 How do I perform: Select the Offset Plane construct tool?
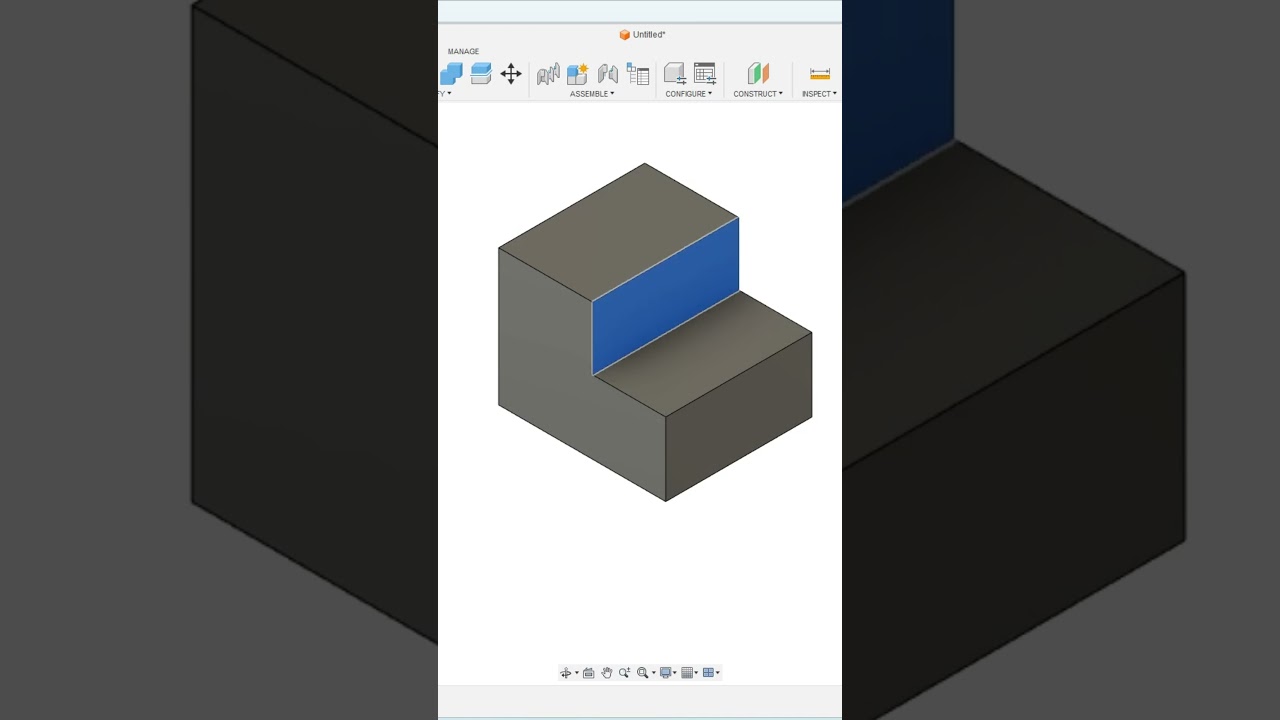[x=758, y=74]
